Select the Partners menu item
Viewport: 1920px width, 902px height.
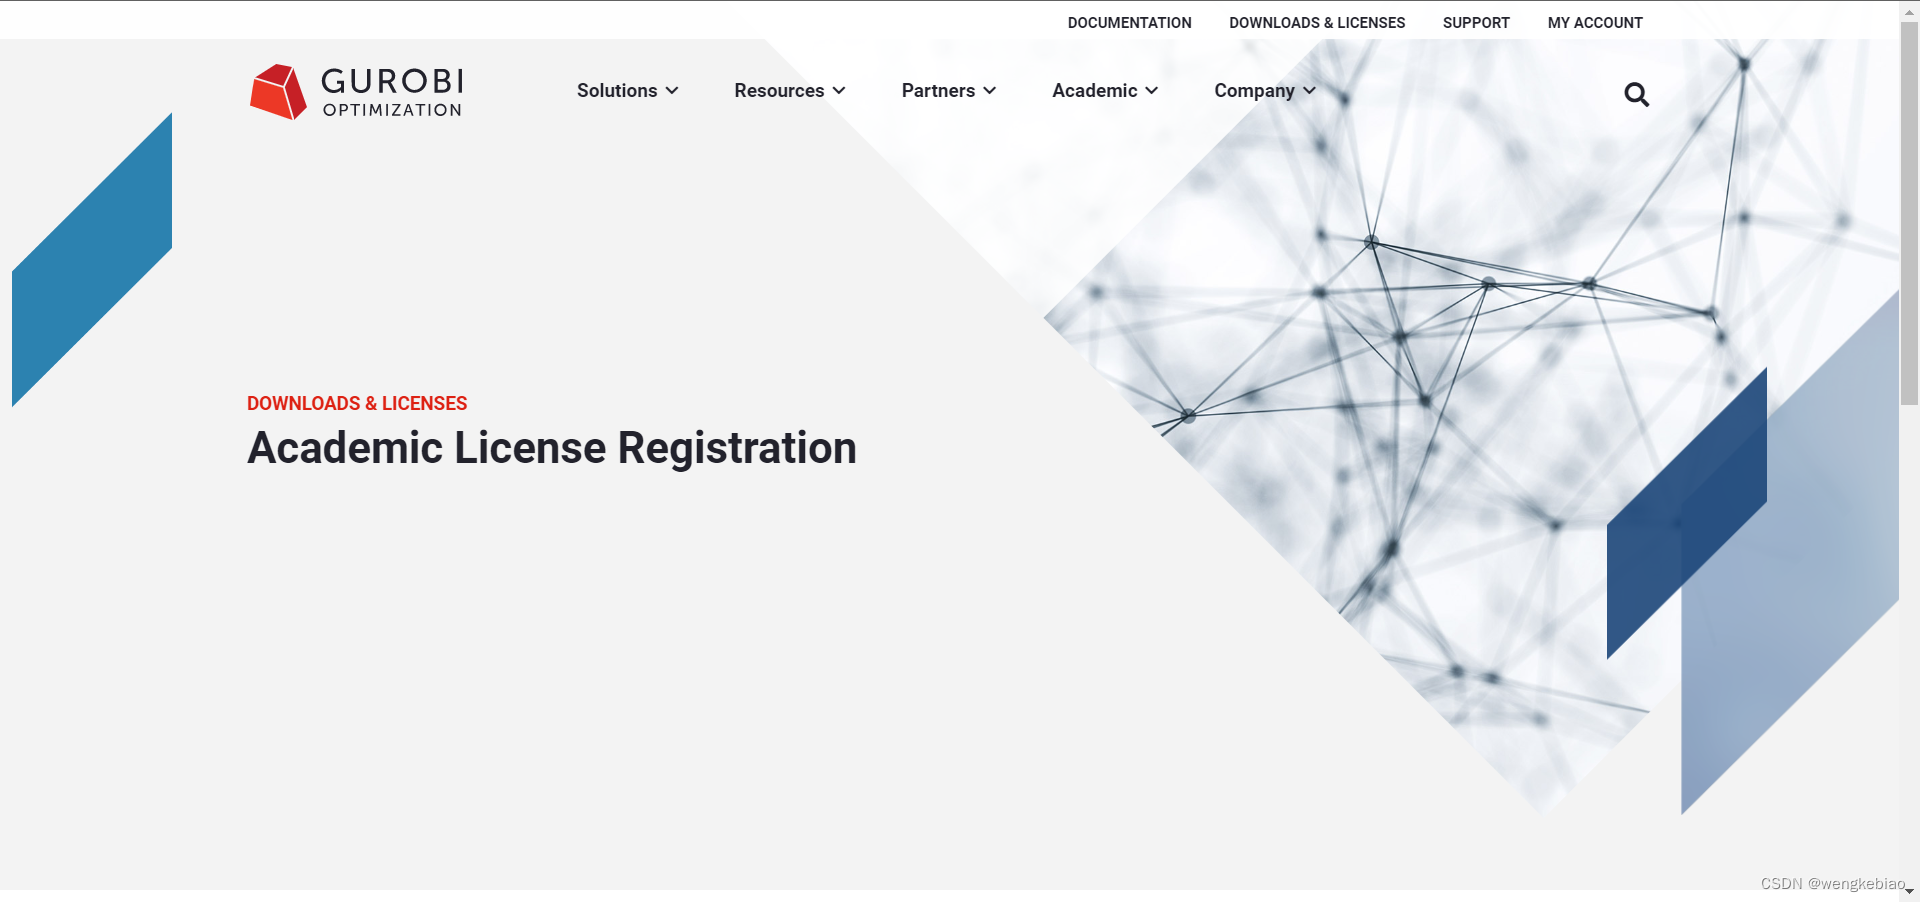tap(939, 90)
